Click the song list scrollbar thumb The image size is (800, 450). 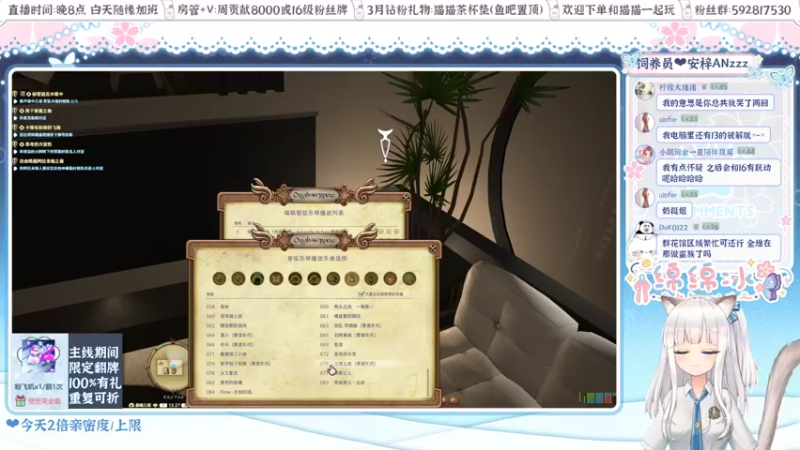pyautogui.click(x=428, y=382)
